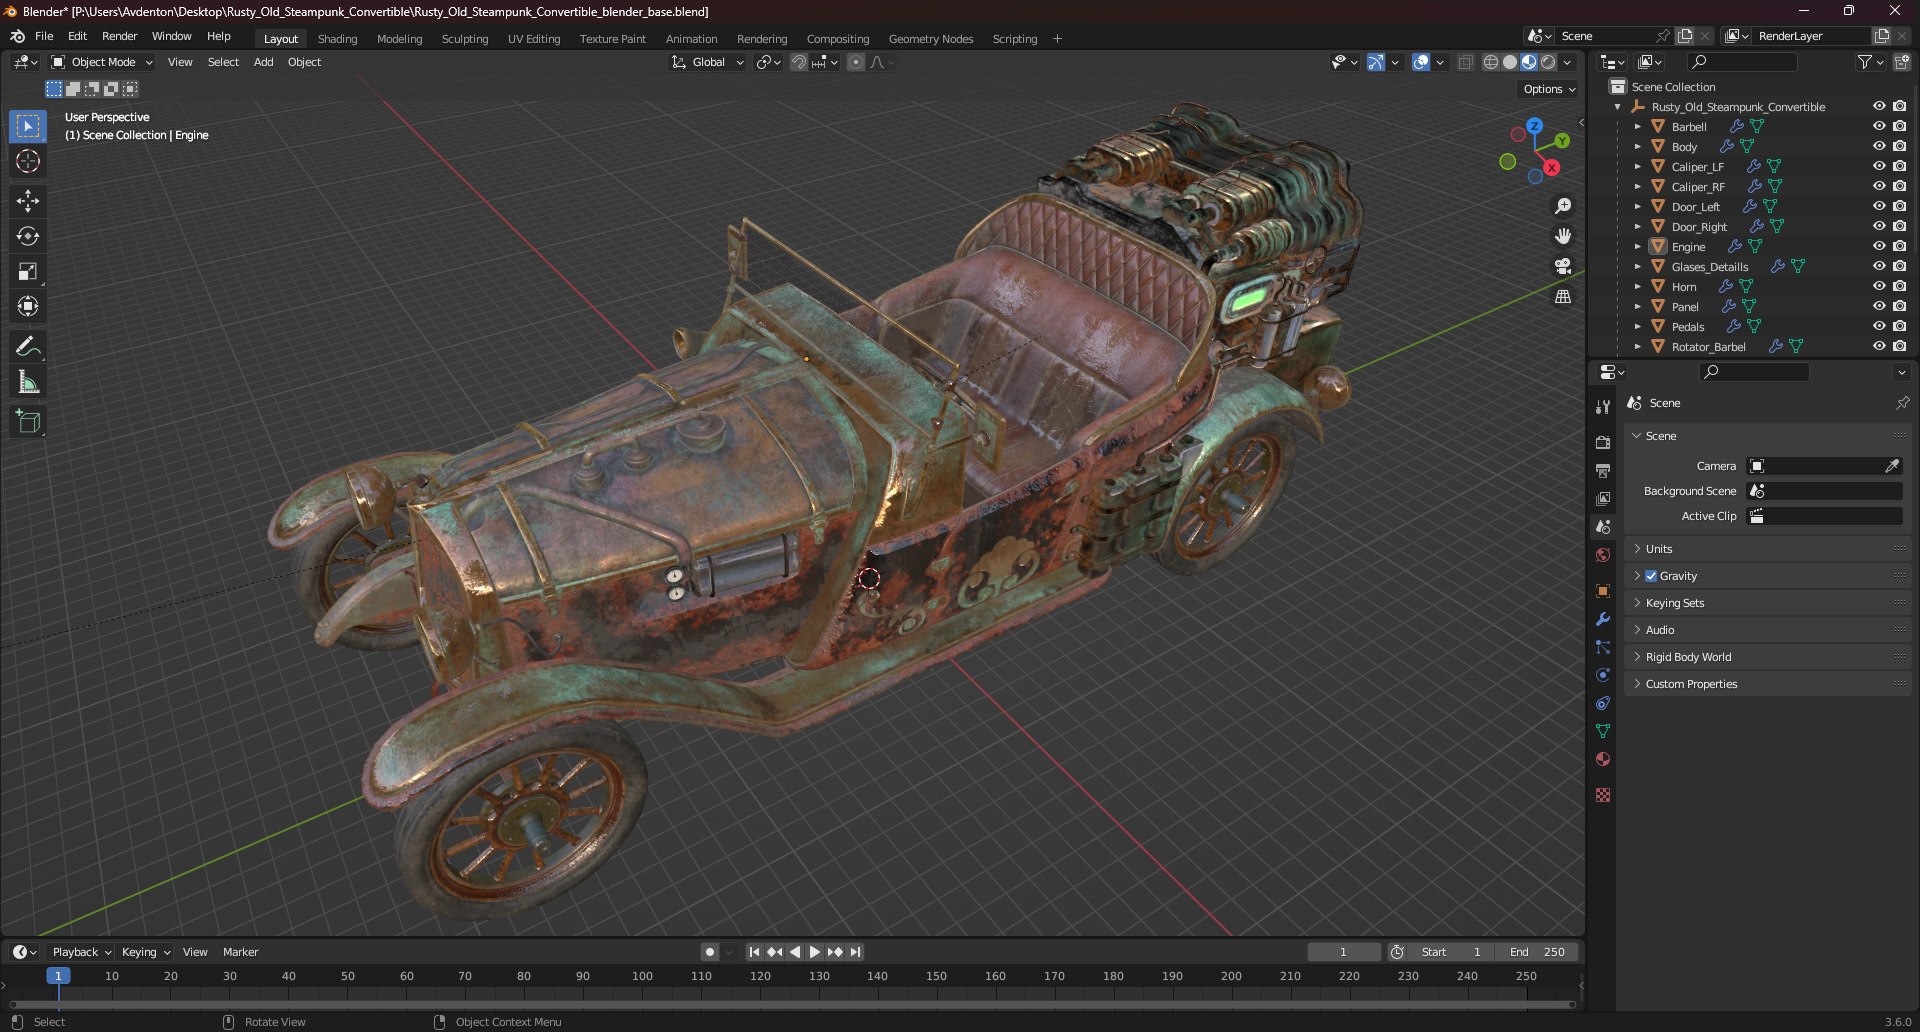This screenshot has height=1032, width=1920.
Task: Click the play animation button
Action: pyautogui.click(x=815, y=952)
